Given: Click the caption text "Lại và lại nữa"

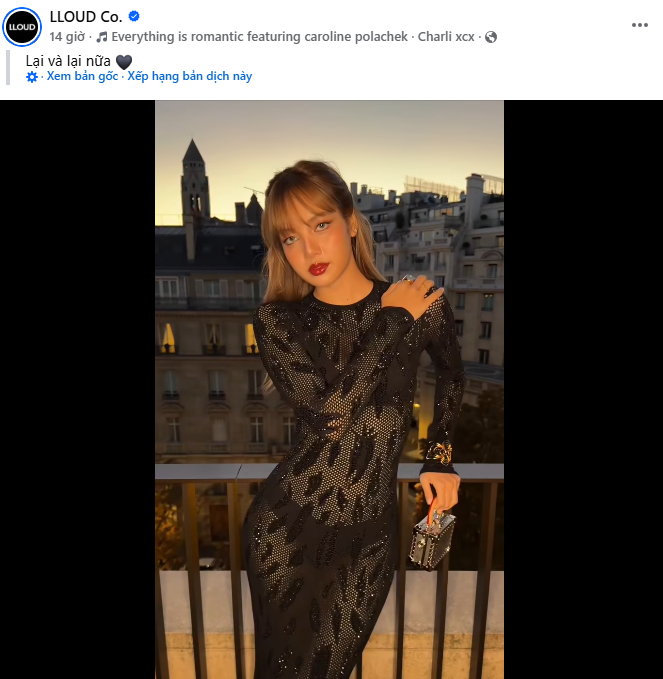Looking at the screenshot, I should [x=68, y=61].
